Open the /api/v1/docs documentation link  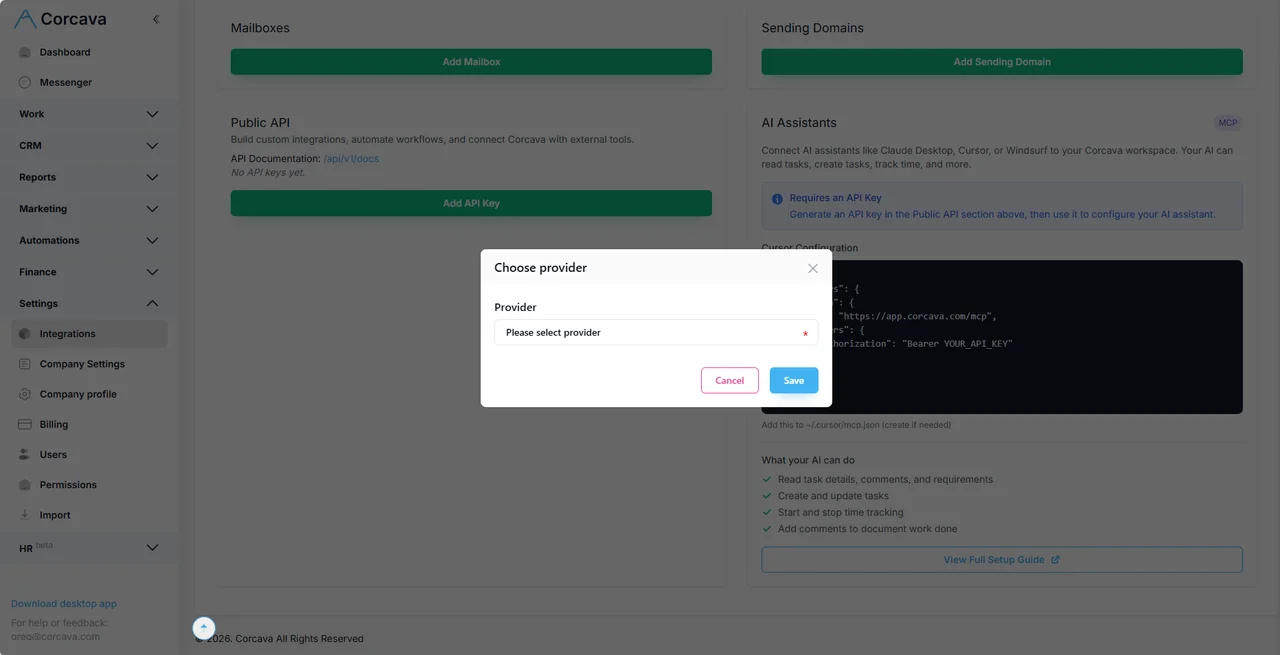pos(351,159)
